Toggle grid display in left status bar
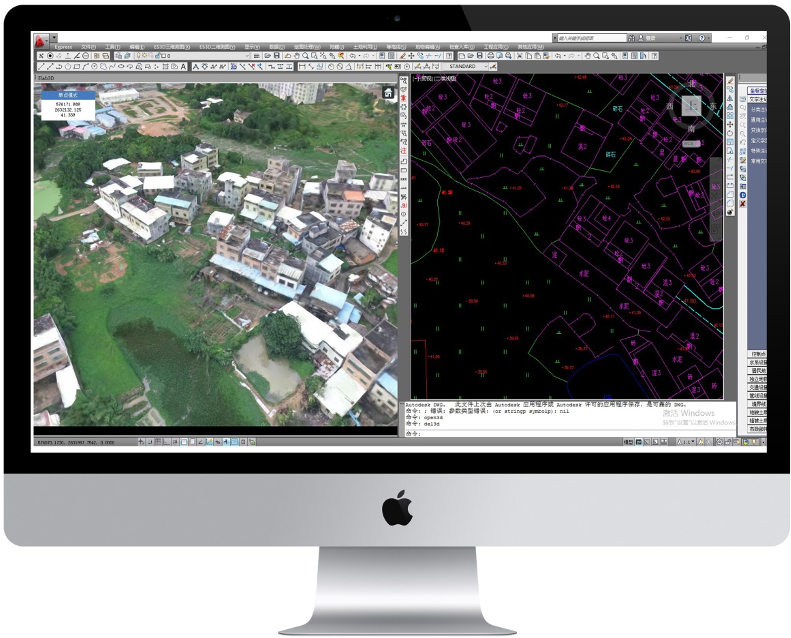 pyautogui.click(x=158, y=442)
